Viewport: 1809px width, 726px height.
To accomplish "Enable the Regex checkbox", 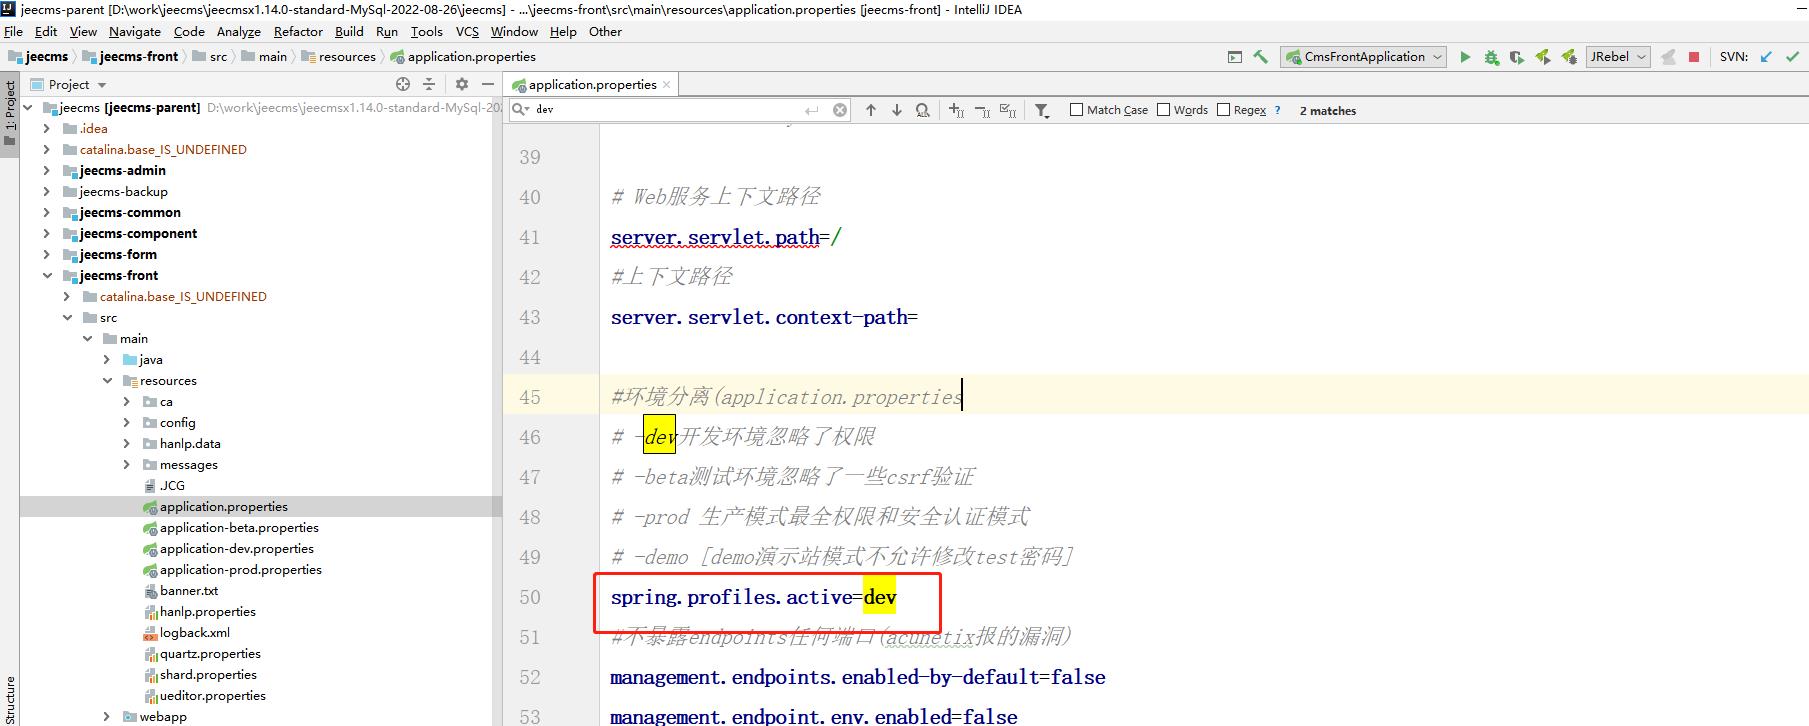I will [x=1223, y=110].
